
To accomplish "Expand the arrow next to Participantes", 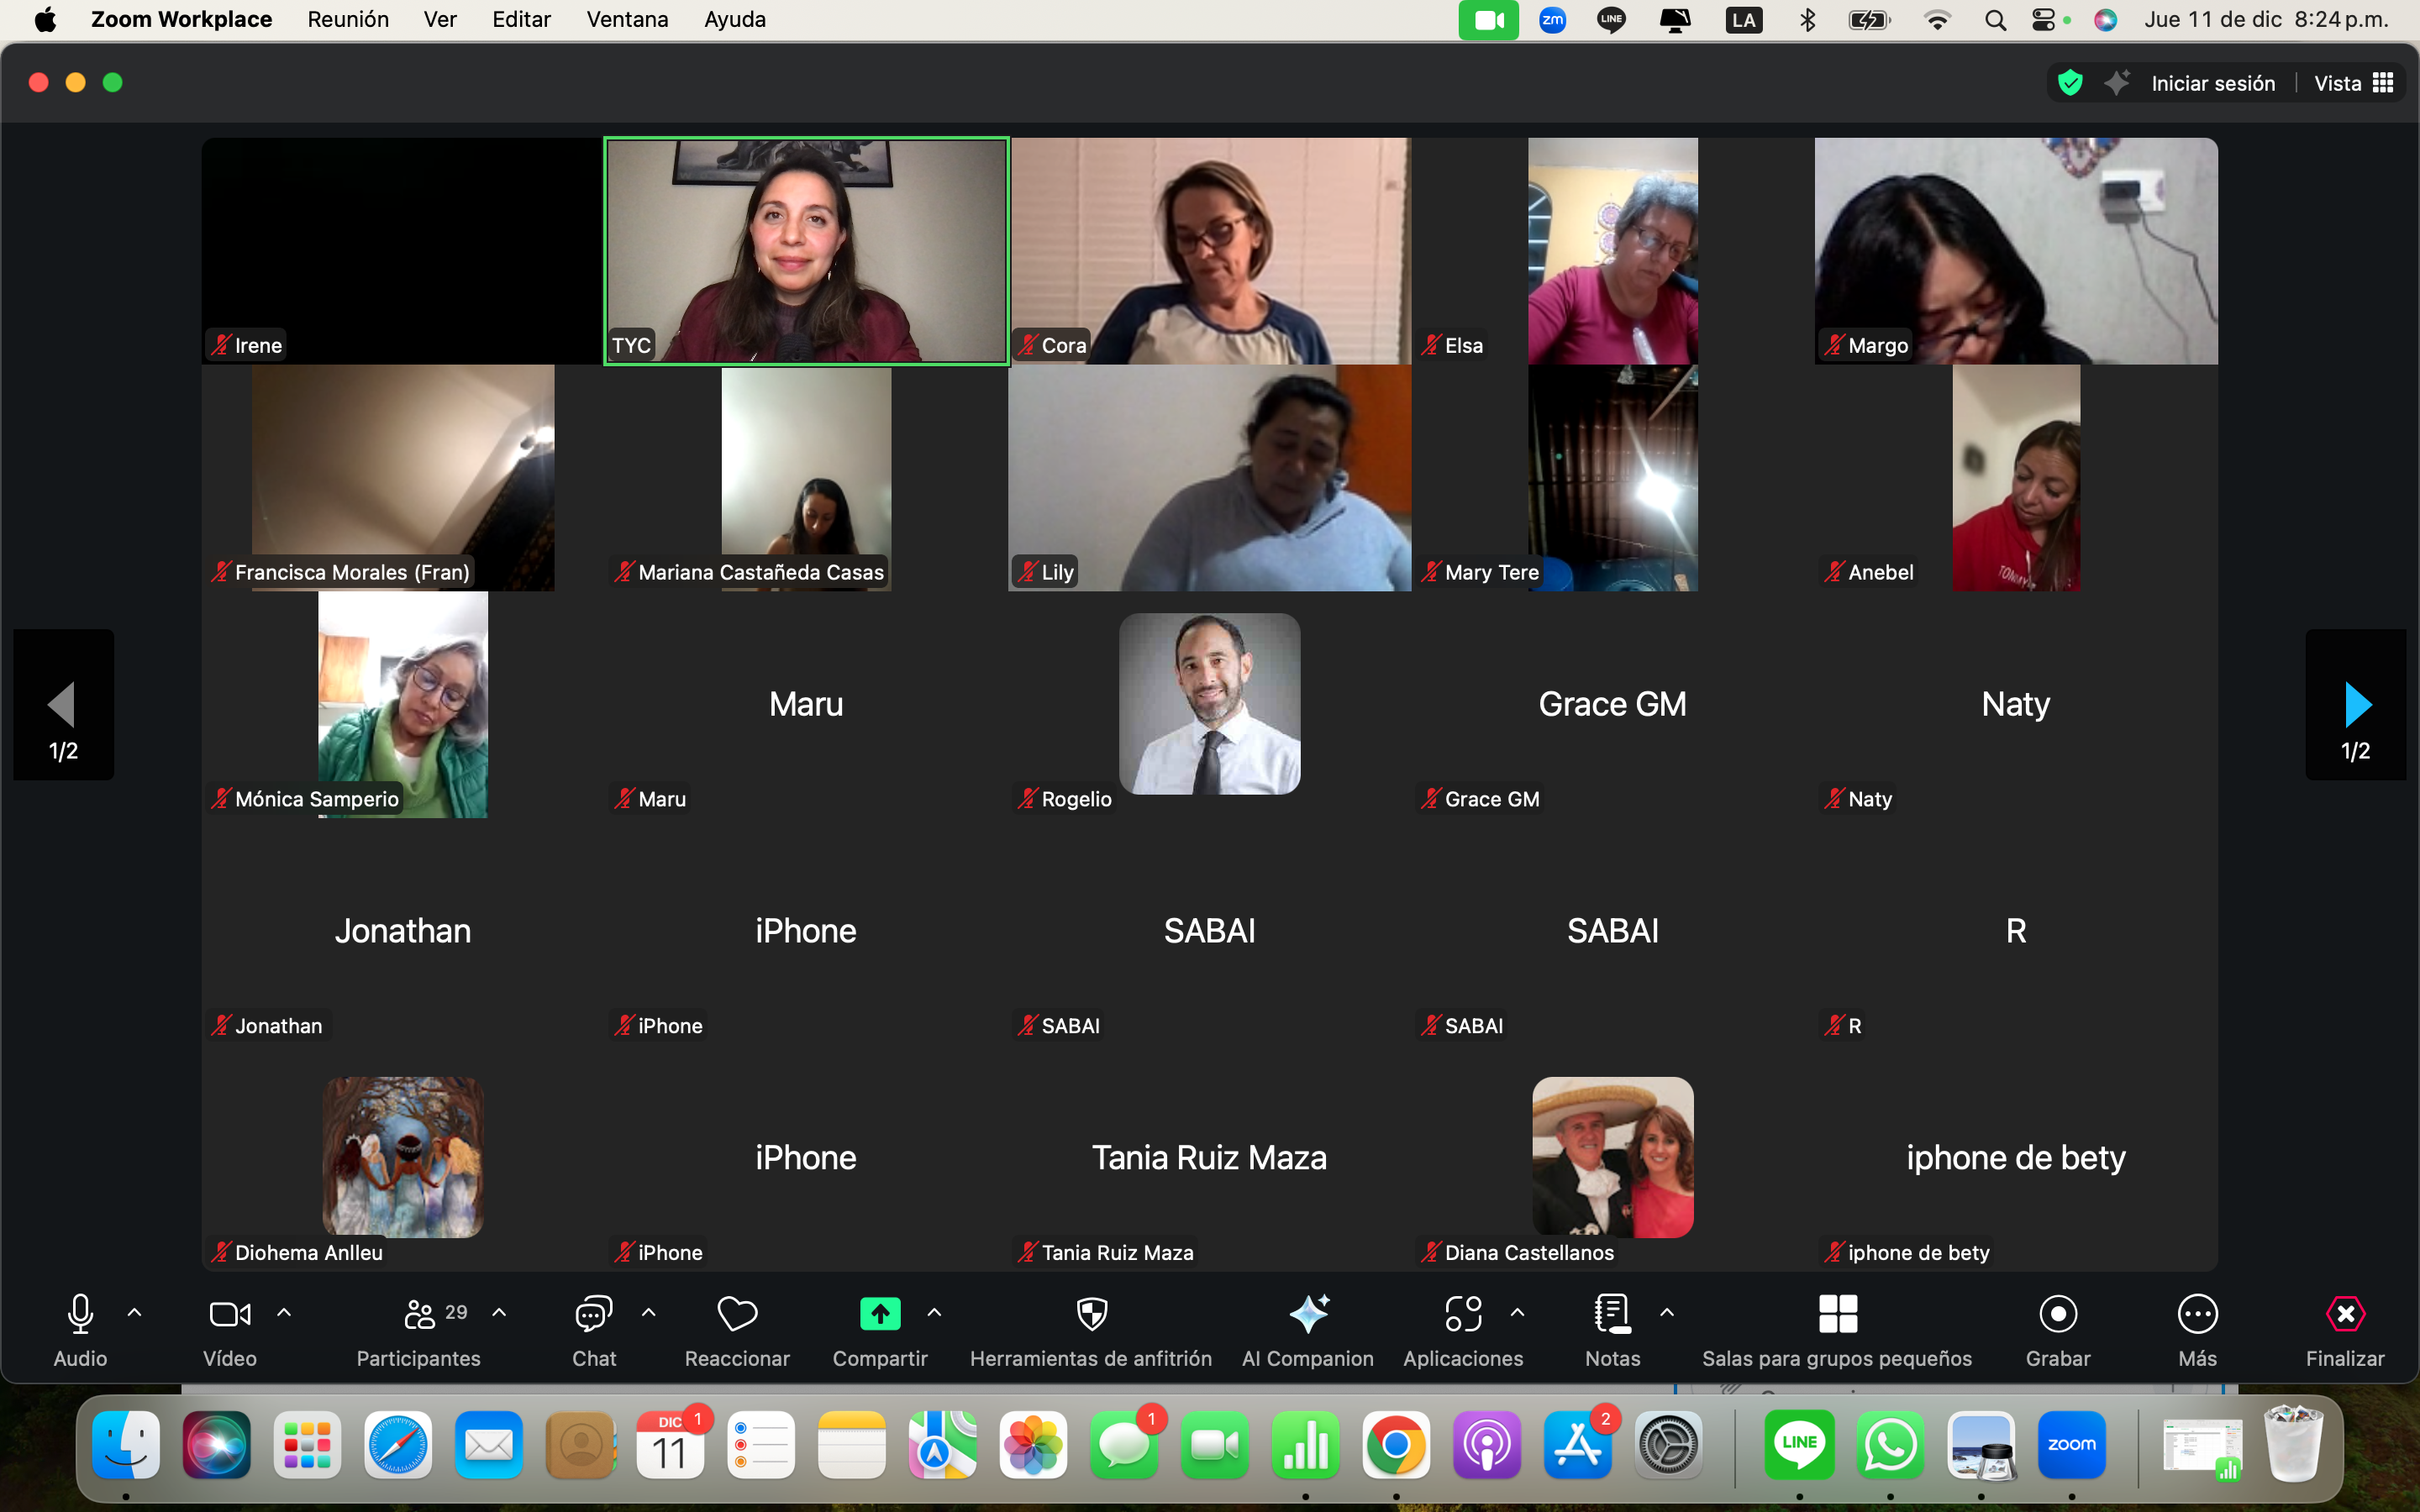I will pyautogui.click(x=499, y=1313).
